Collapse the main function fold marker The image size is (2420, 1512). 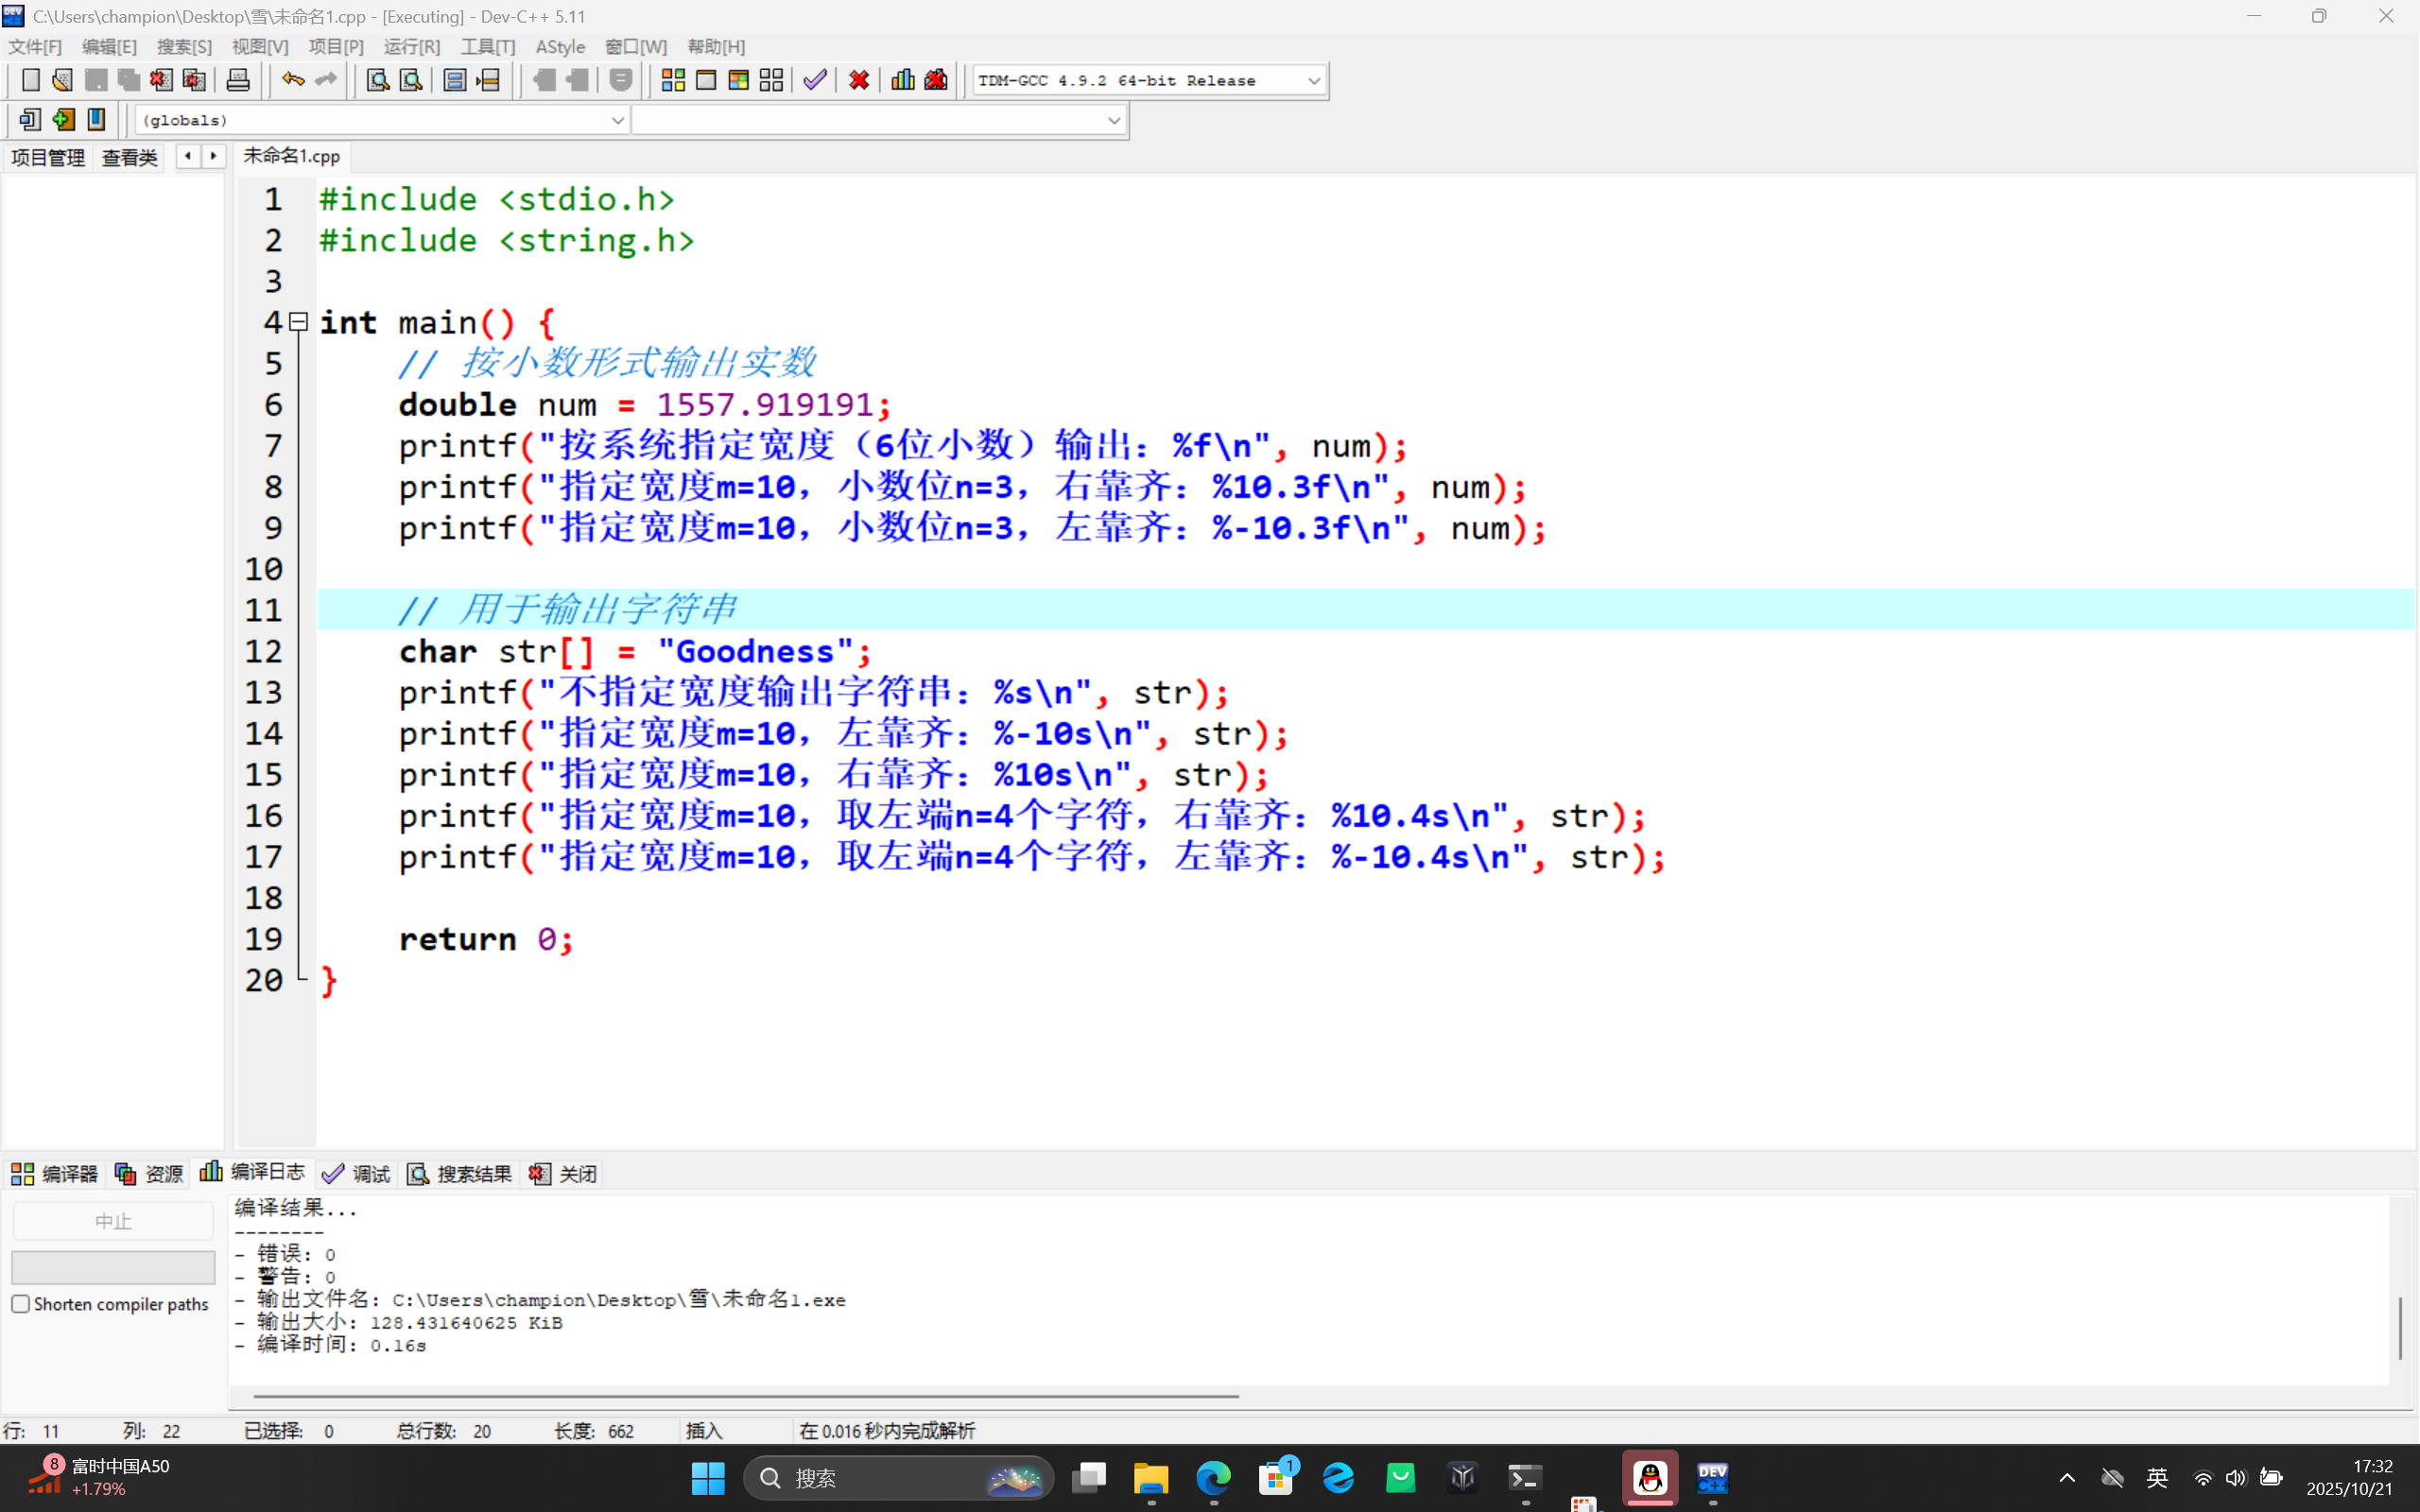[x=298, y=322]
